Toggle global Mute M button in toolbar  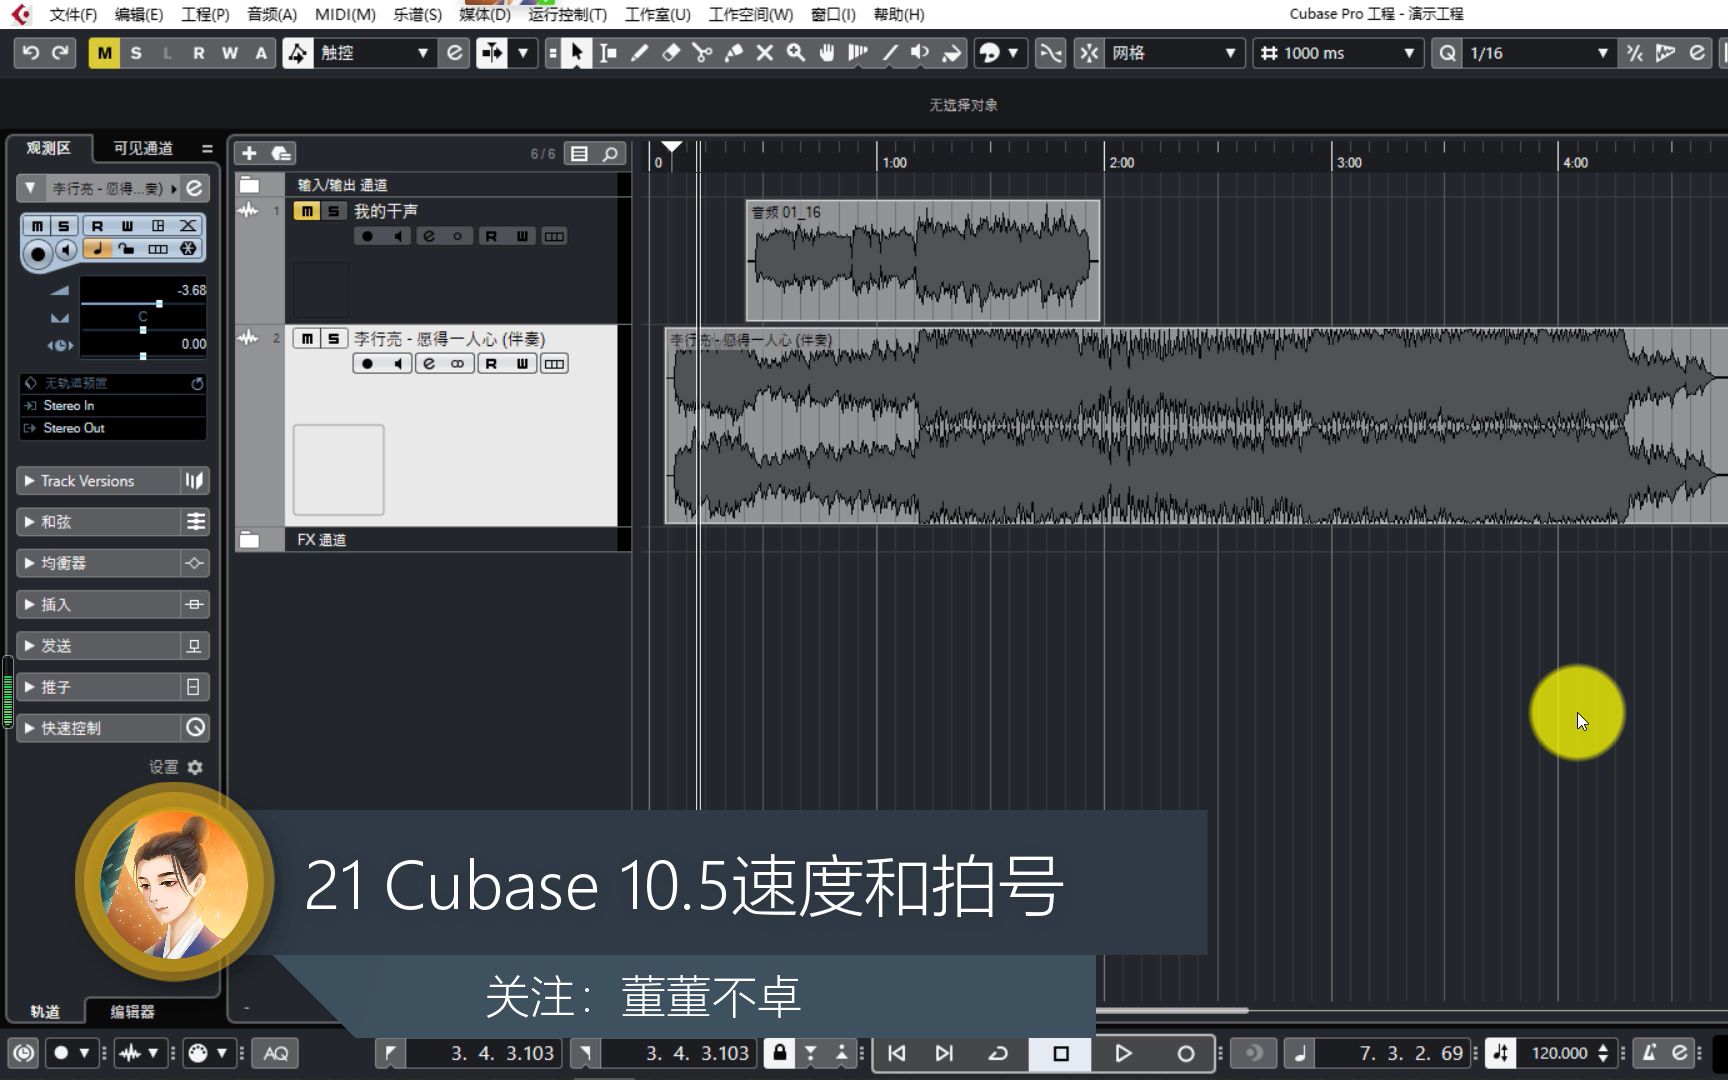(105, 53)
